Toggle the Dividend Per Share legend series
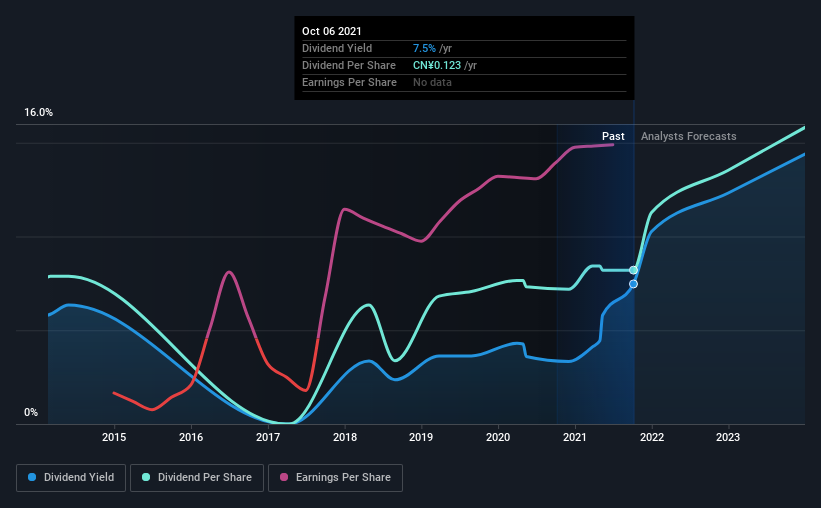The image size is (821, 508). [197, 478]
